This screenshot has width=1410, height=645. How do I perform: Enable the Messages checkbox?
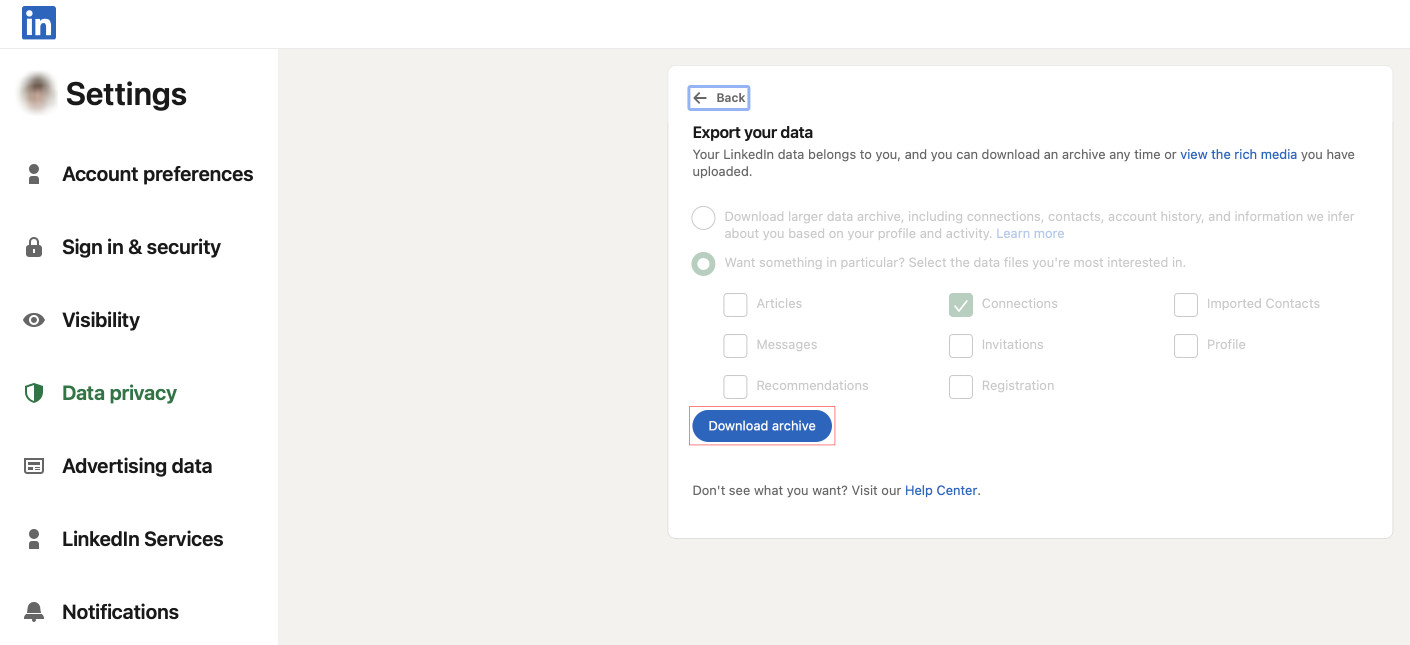(735, 345)
